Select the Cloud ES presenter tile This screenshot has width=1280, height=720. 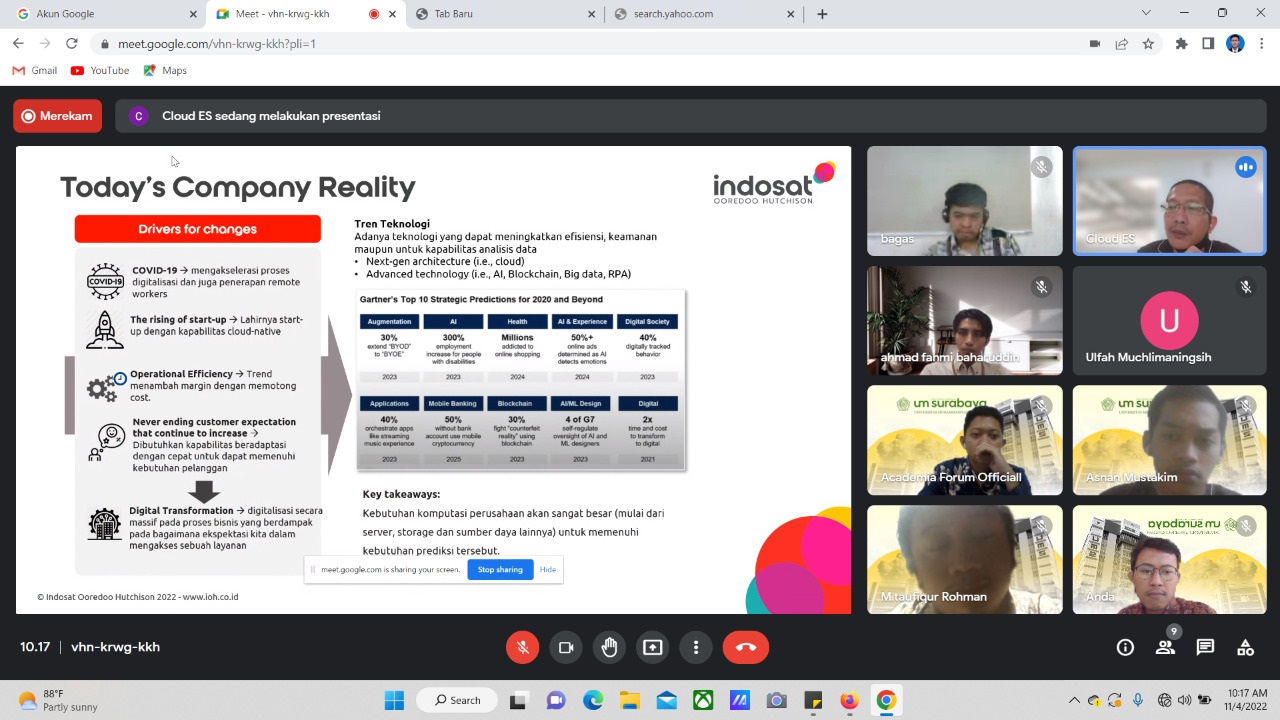(x=1169, y=201)
